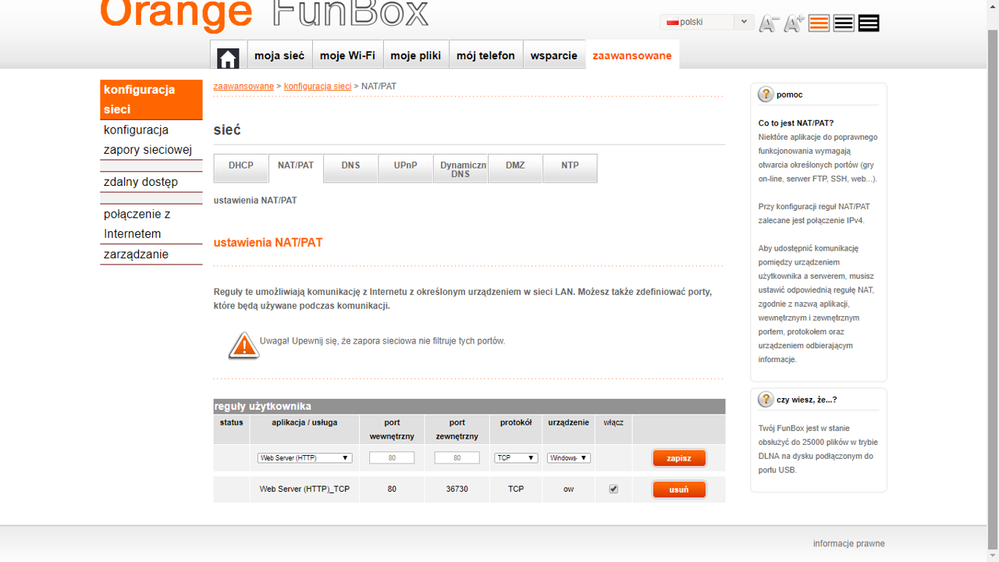Screen dimensions: 999x562
Task: Disable the Web Server (HTTP)_TCP rule checkbox
Action: [613, 489]
